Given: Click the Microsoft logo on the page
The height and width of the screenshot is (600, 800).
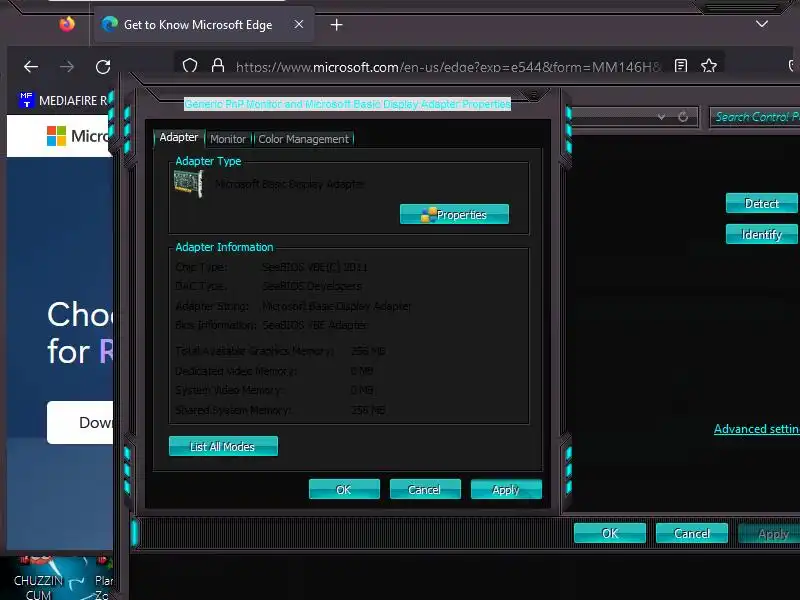Looking at the screenshot, I should point(57,136).
